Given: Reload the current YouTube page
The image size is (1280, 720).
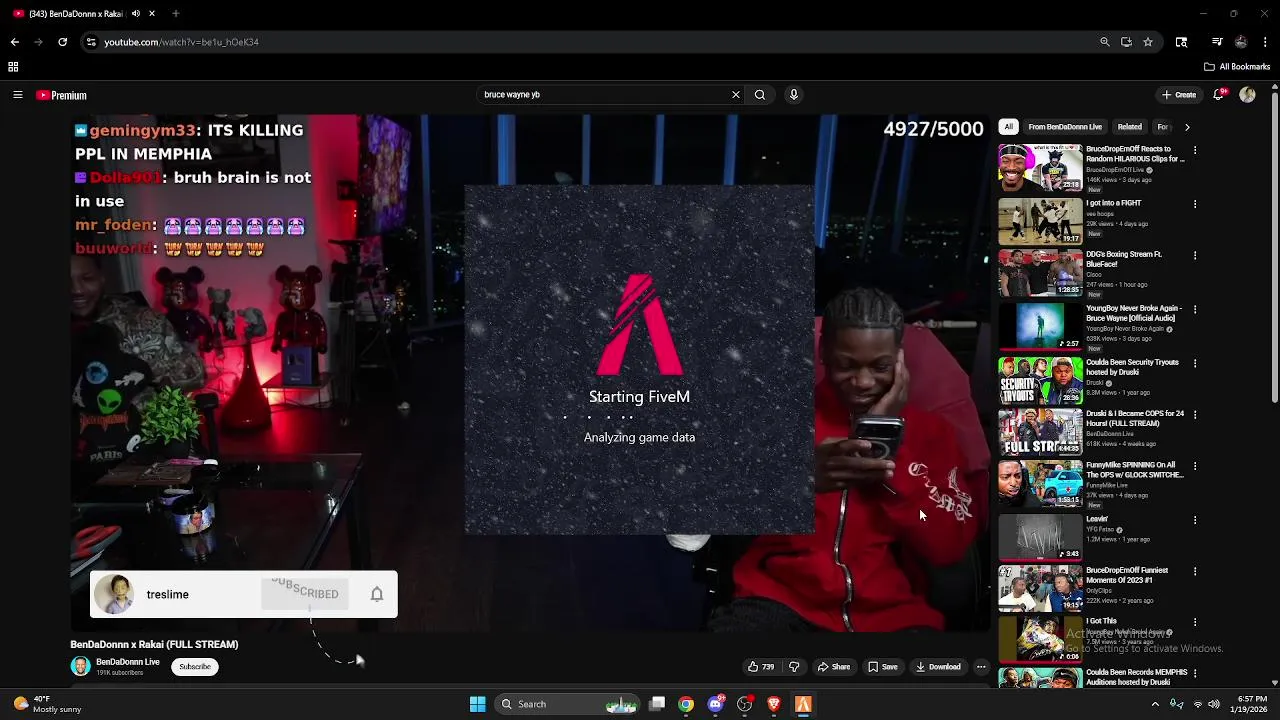Looking at the screenshot, I should point(62,42).
